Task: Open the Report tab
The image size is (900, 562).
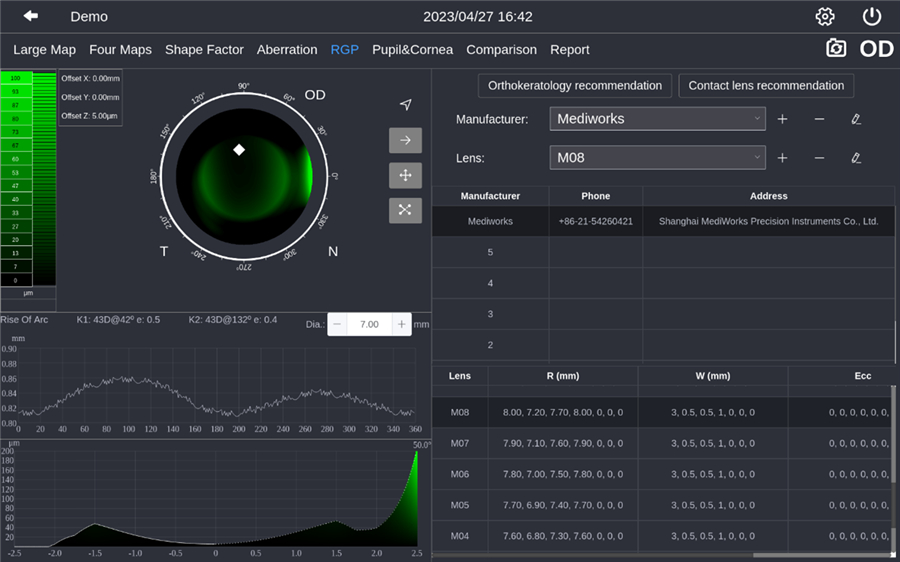Action: point(569,50)
